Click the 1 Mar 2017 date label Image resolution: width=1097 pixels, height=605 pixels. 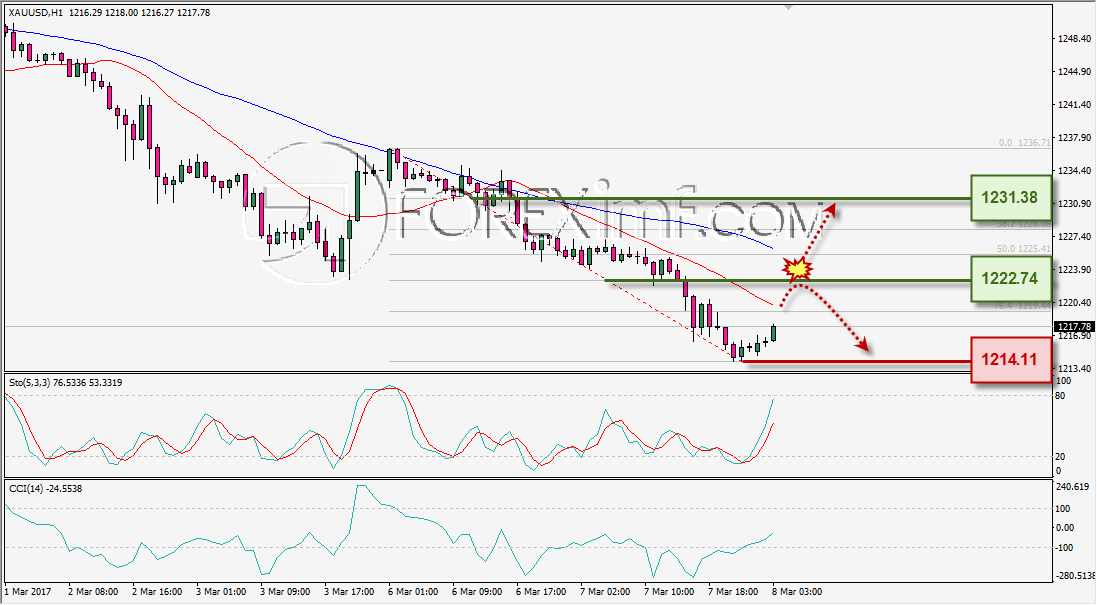click(28, 592)
